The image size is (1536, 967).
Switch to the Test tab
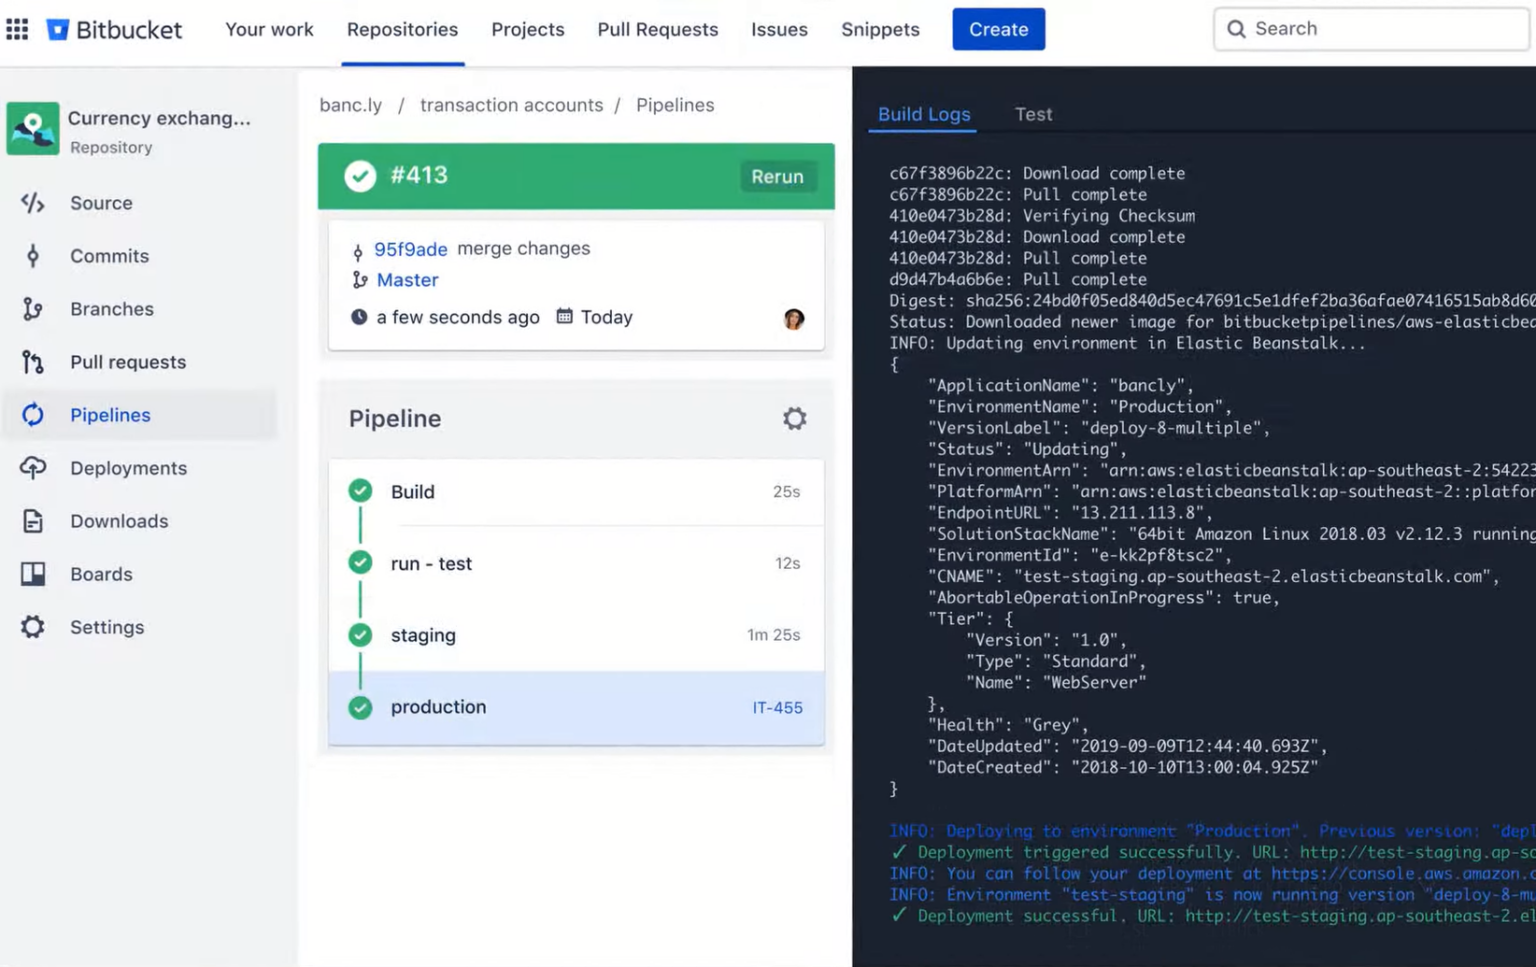1033,114
